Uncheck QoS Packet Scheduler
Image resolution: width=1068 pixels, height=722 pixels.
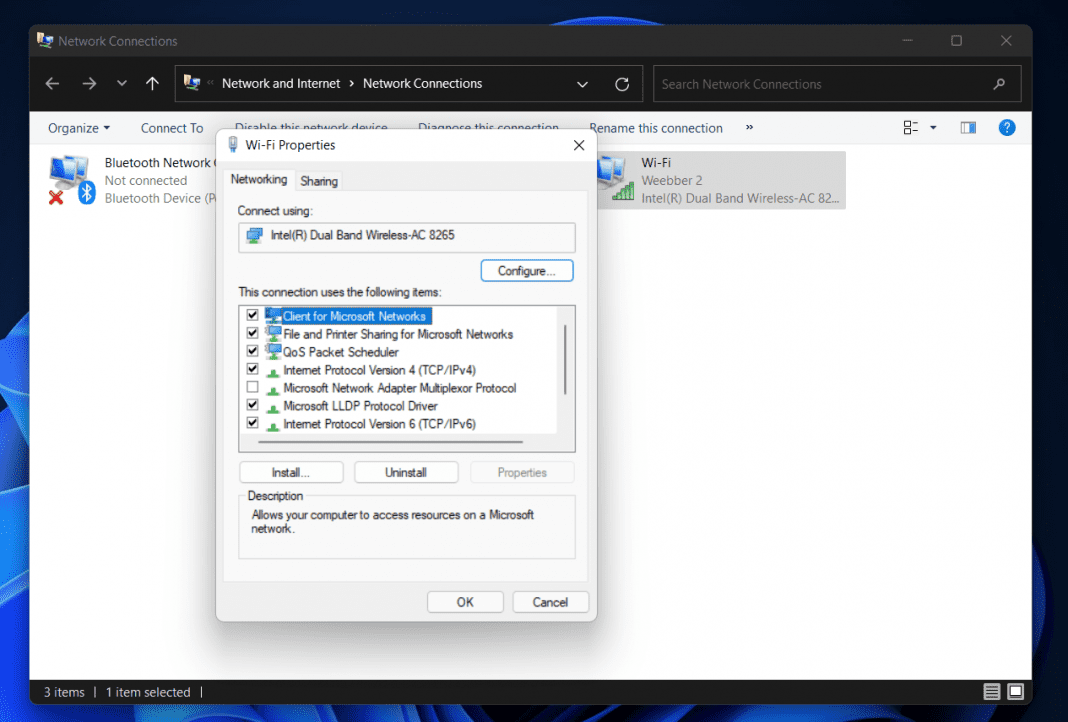(x=253, y=352)
